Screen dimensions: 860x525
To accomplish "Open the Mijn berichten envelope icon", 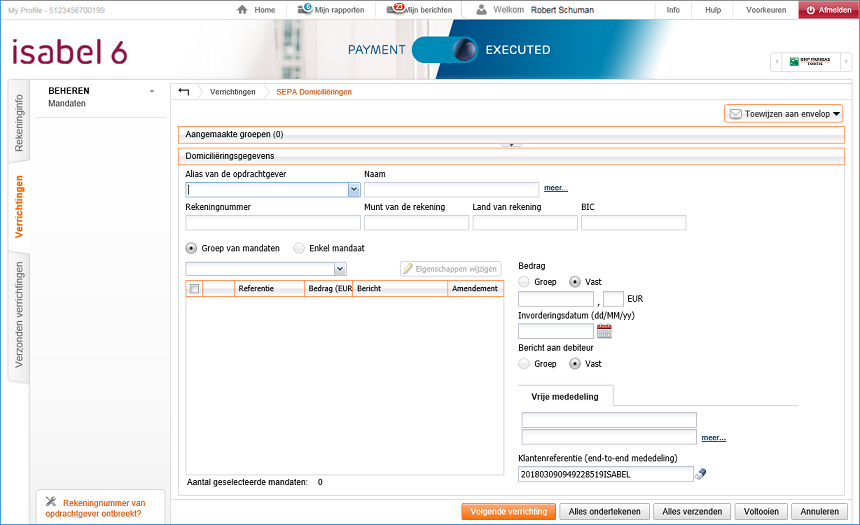I will [395, 9].
